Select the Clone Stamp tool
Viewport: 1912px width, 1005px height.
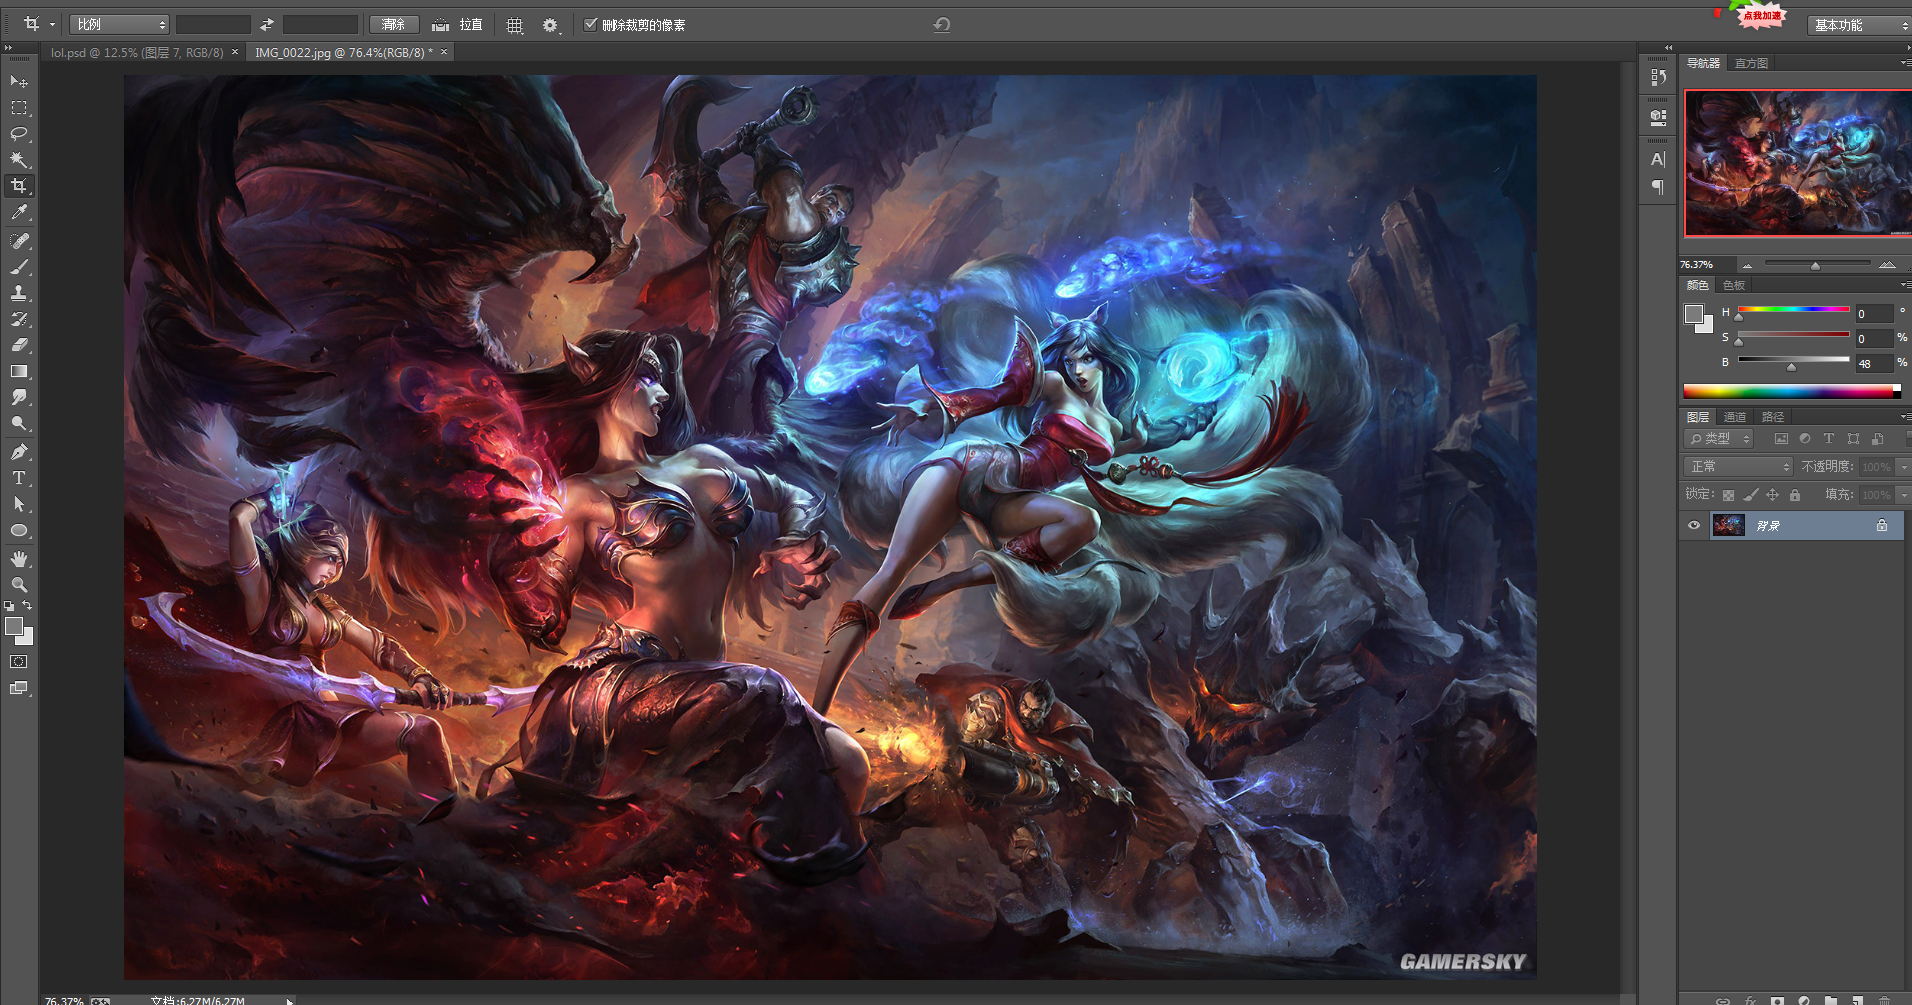coord(19,293)
